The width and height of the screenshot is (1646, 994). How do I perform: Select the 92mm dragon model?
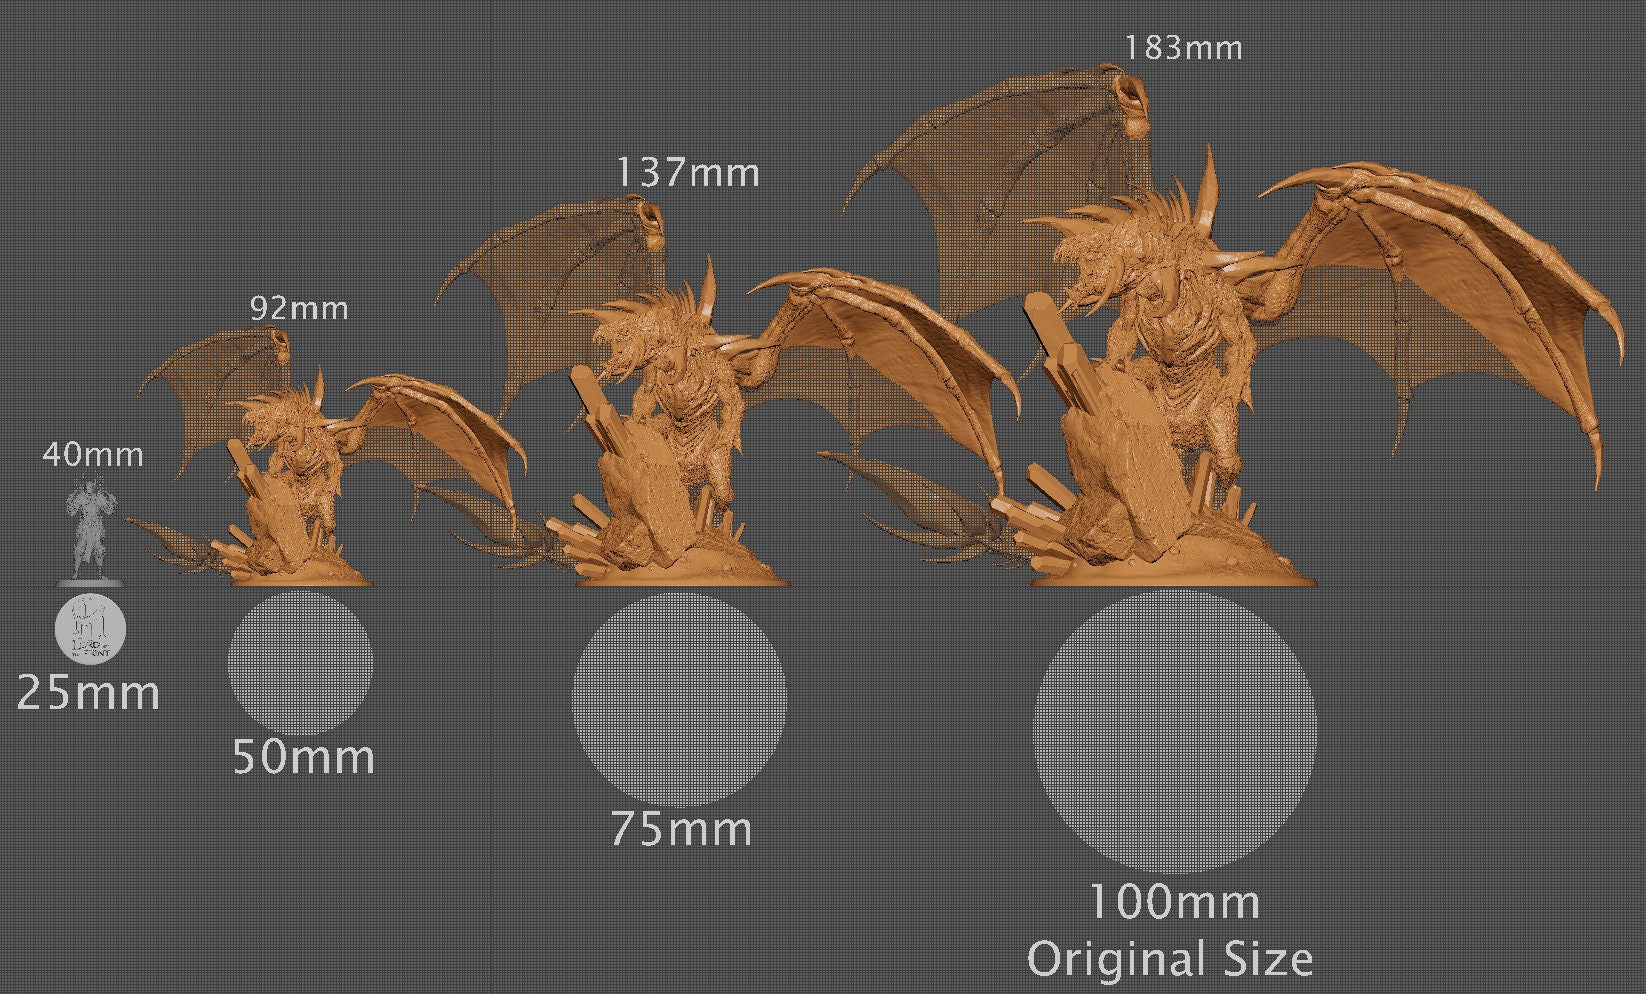click(325, 458)
